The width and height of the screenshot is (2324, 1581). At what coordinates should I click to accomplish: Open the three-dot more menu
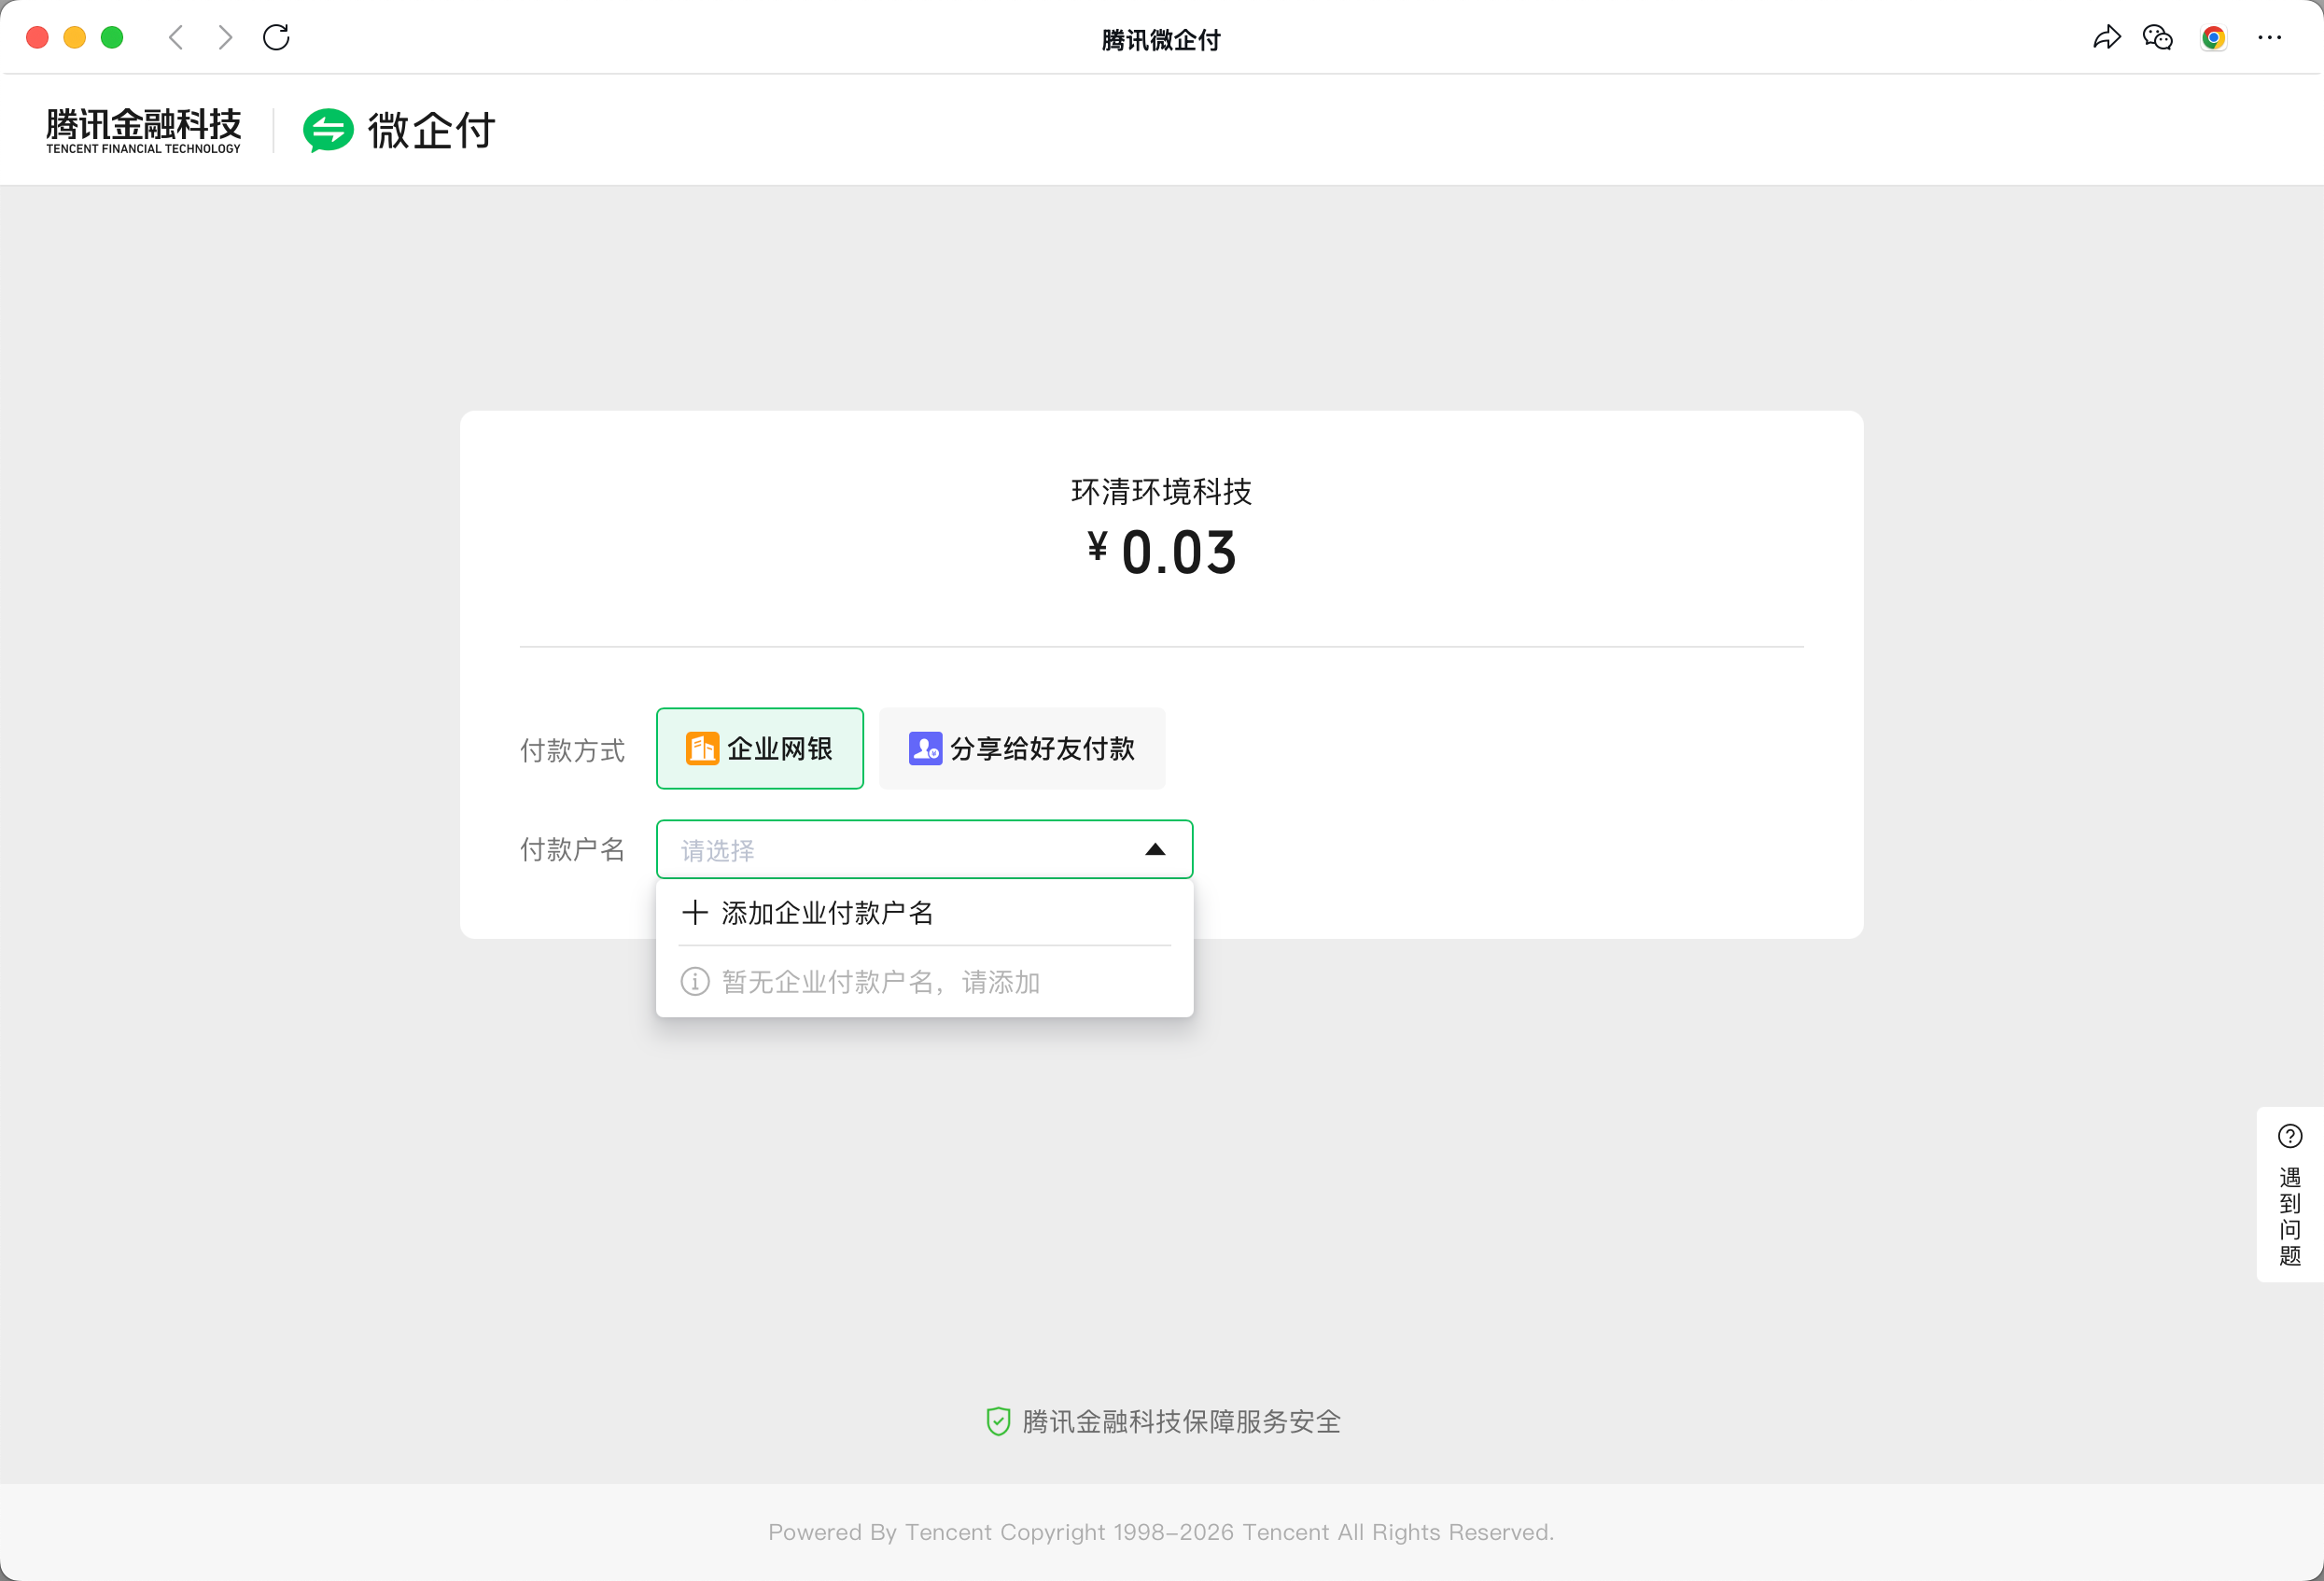pyautogui.click(x=2269, y=38)
